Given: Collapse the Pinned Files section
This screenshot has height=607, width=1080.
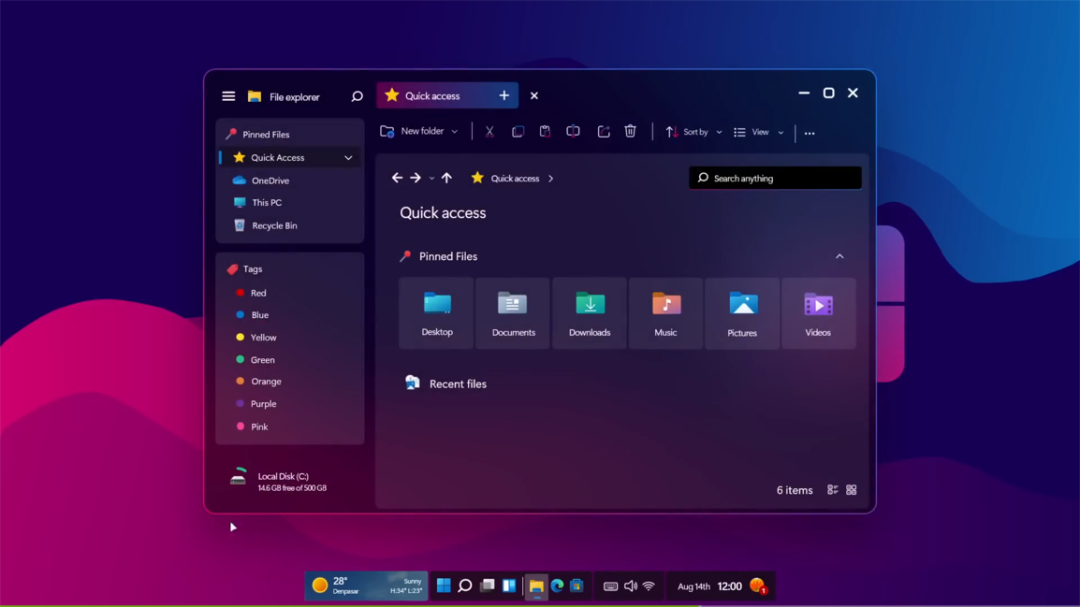Looking at the screenshot, I should [840, 256].
